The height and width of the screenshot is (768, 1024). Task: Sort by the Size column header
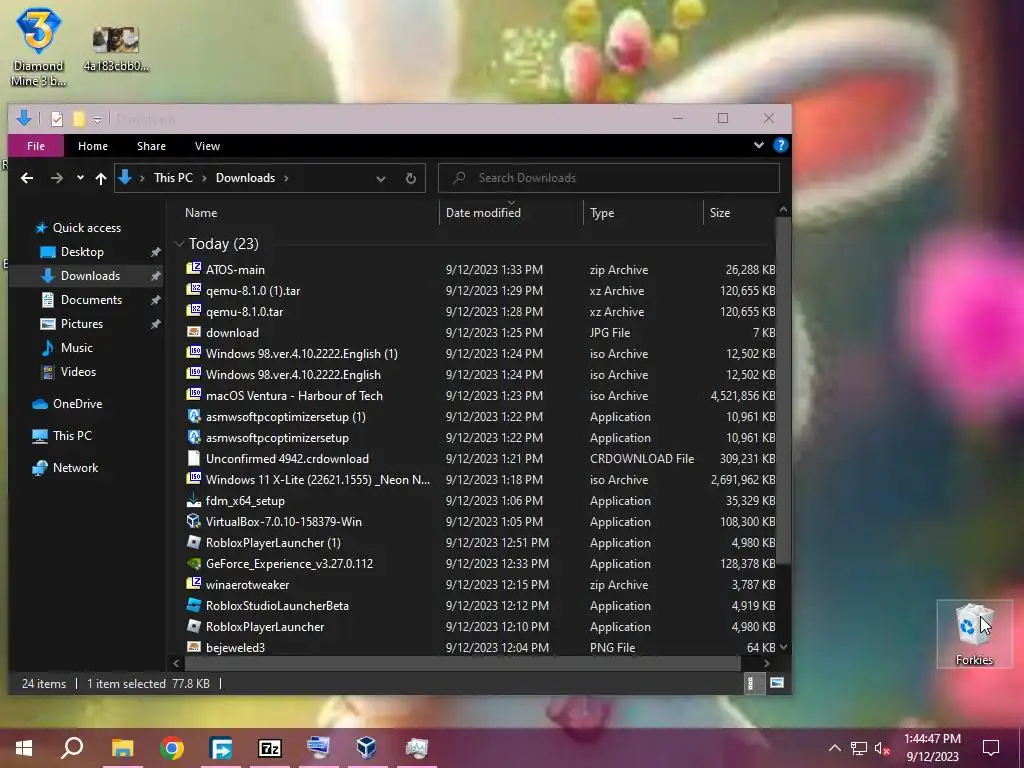(x=720, y=213)
